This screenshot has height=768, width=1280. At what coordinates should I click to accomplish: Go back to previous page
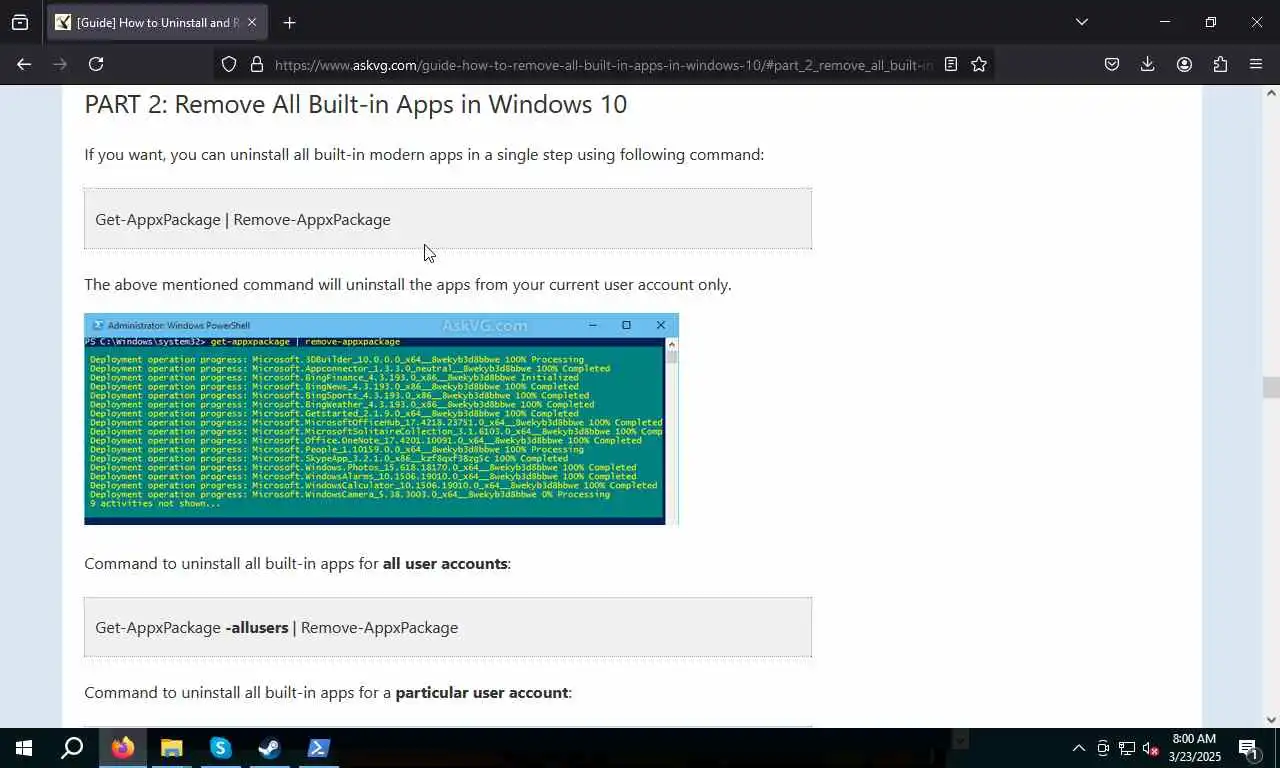24,64
